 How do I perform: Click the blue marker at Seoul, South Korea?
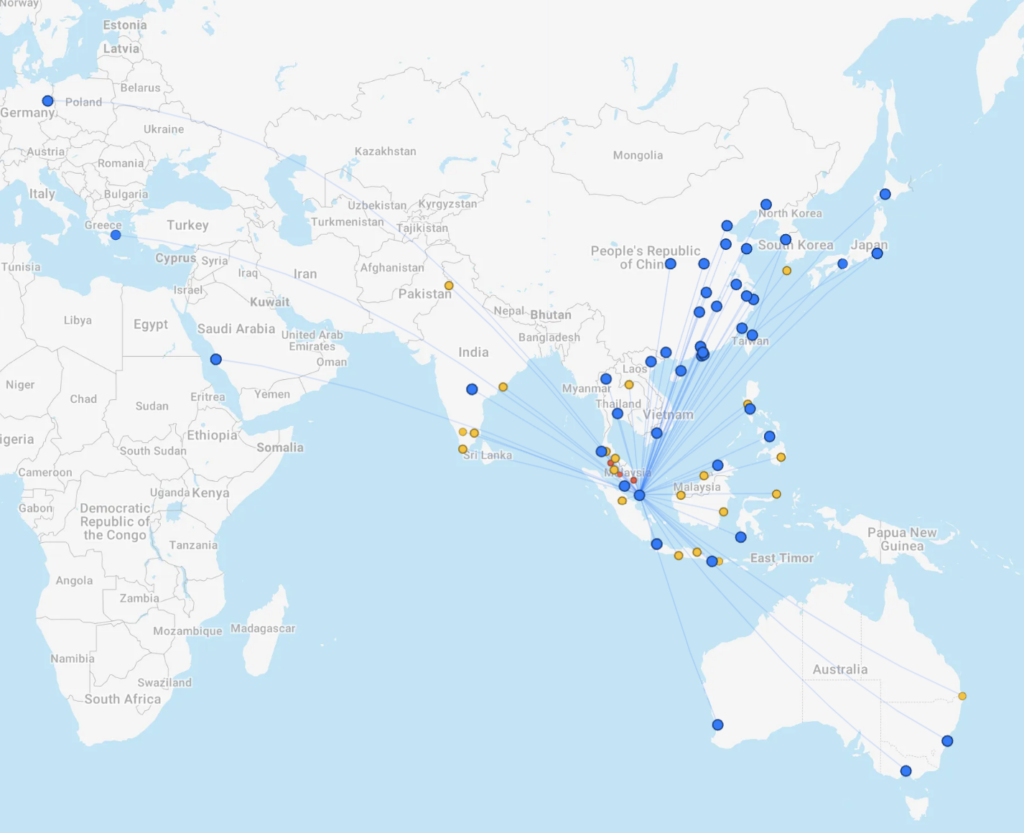click(x=786, y=240)
